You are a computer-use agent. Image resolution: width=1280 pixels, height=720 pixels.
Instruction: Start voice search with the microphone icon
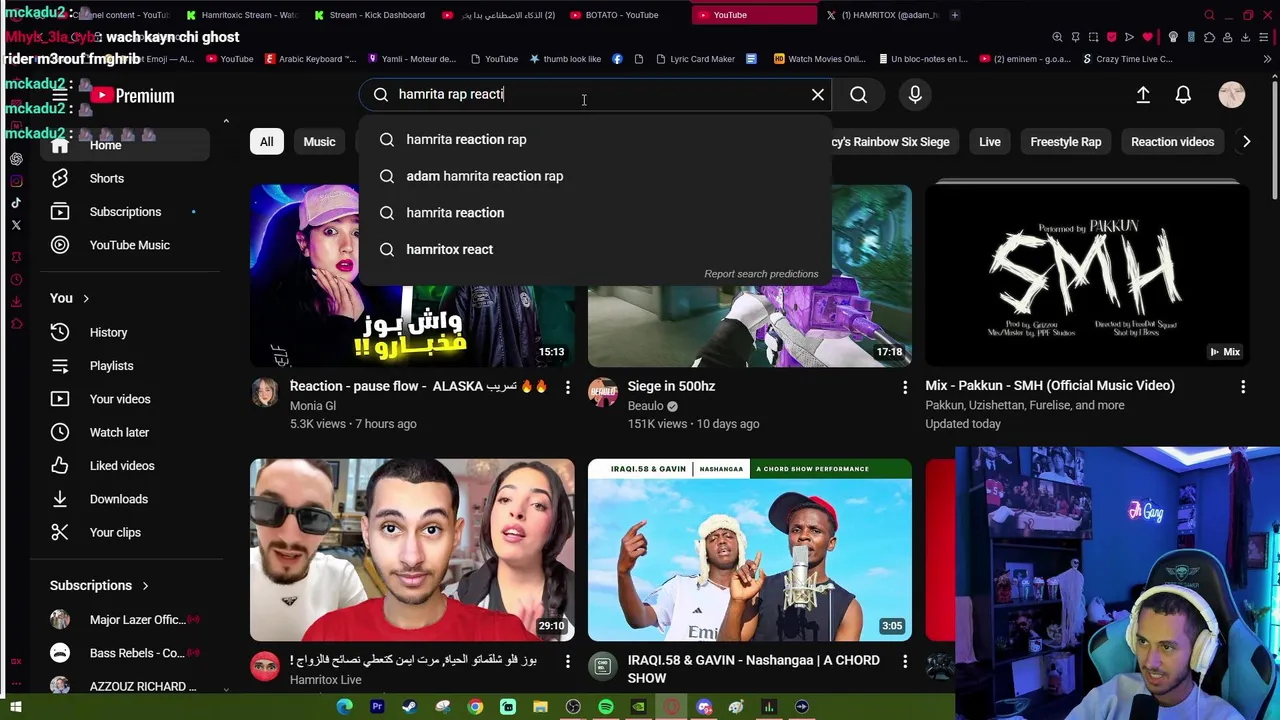[x=915, y=94]
